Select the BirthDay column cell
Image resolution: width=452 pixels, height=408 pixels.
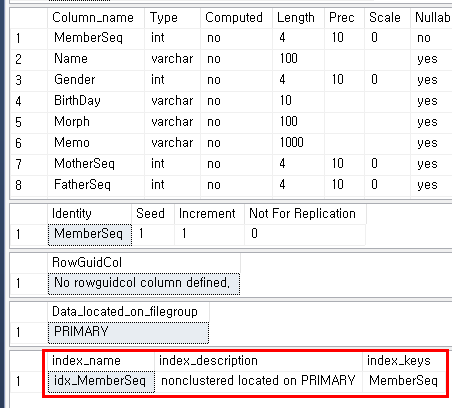point(96,101)
